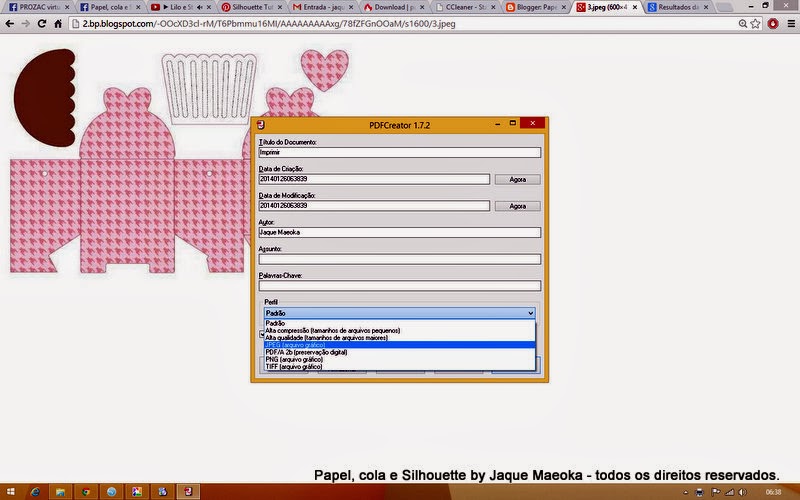
Task: Maximize the PDFCreator window
Action: [512, 124]
